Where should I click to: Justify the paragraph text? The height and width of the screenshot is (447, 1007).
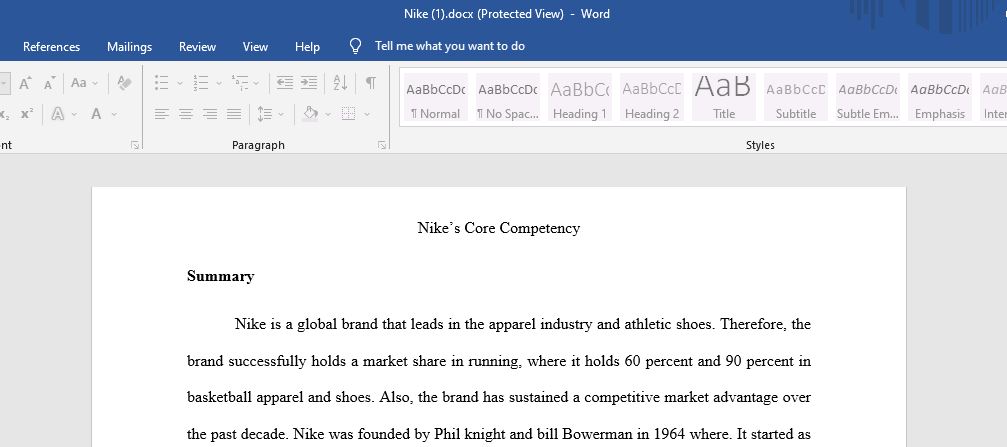234,114
